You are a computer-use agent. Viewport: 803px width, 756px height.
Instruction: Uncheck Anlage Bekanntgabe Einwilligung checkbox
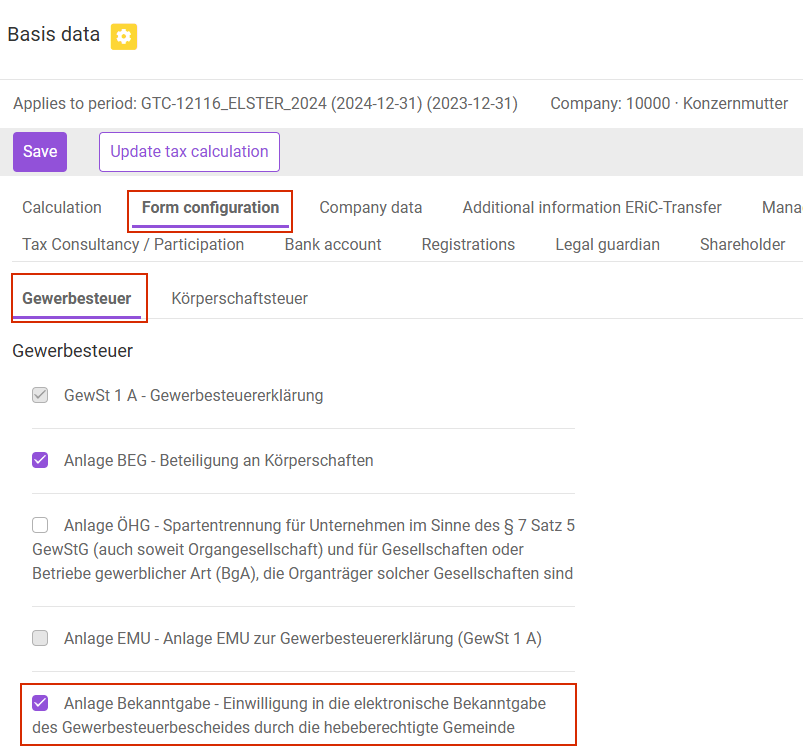pos(40,703)
